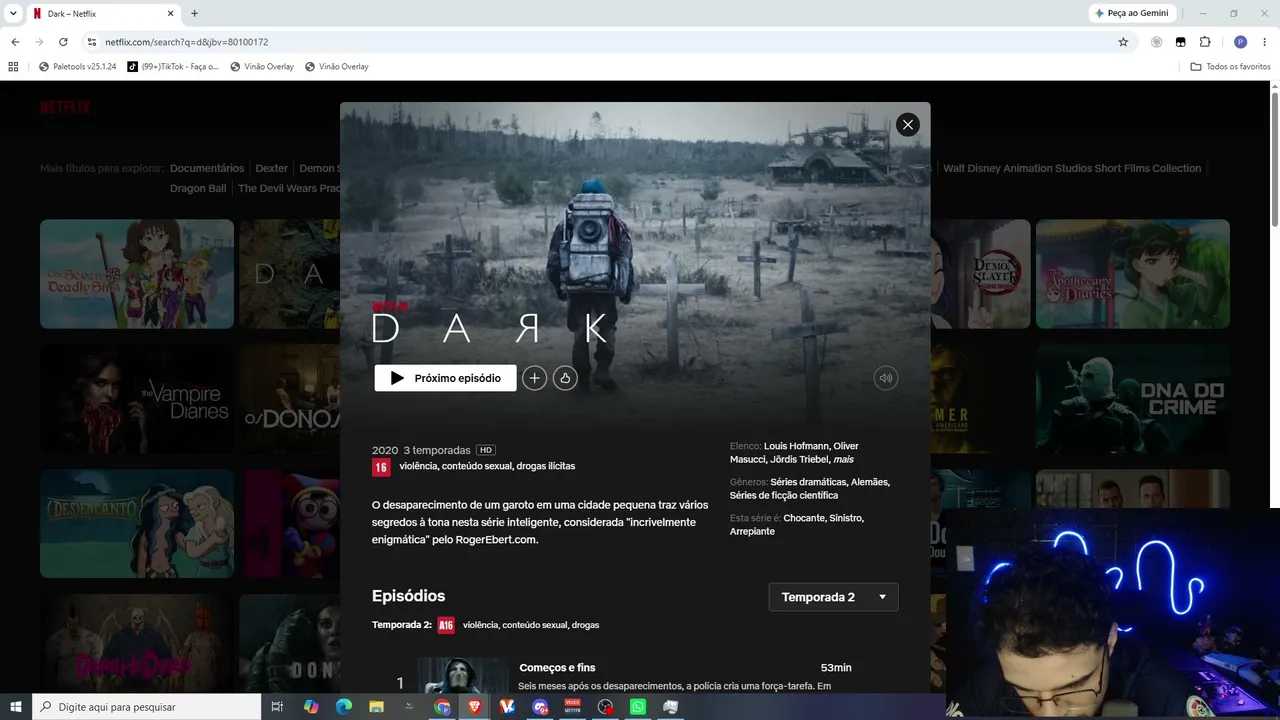Open WhatsApp from the taskbar

638,707
